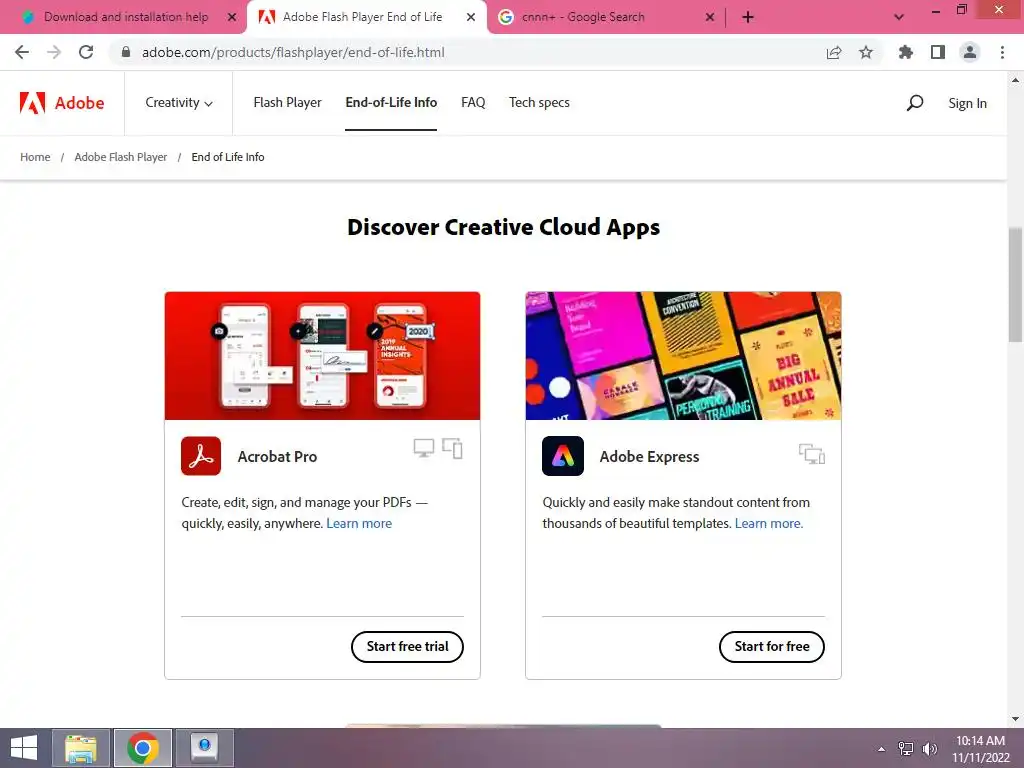Viewport: 1024px width, 768px height.
Task: Open Windows Start button
Action: (24, 748)
